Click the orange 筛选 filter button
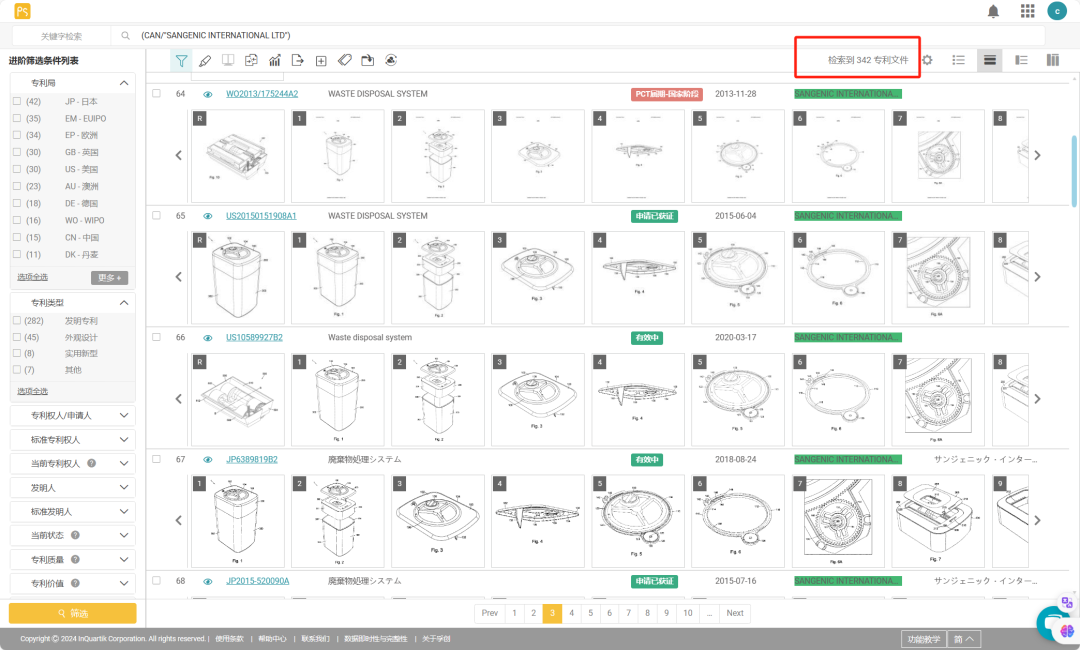 pyautogui.click(x=72, y=613)
